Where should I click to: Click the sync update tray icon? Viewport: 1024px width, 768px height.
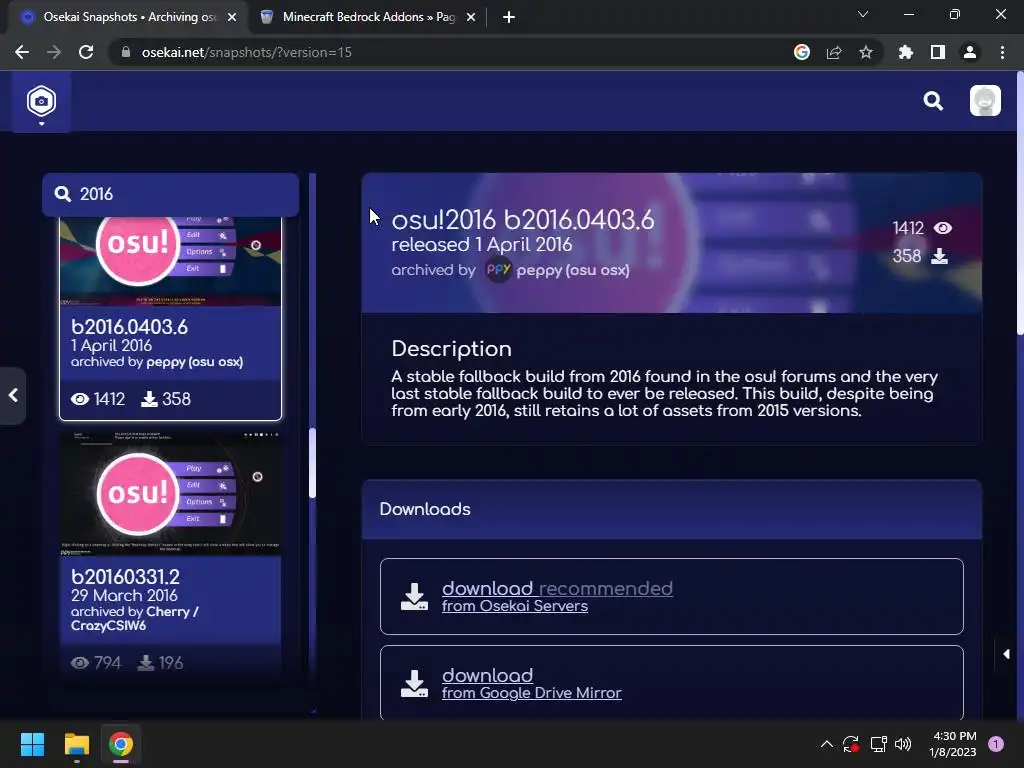pos(851,744)
